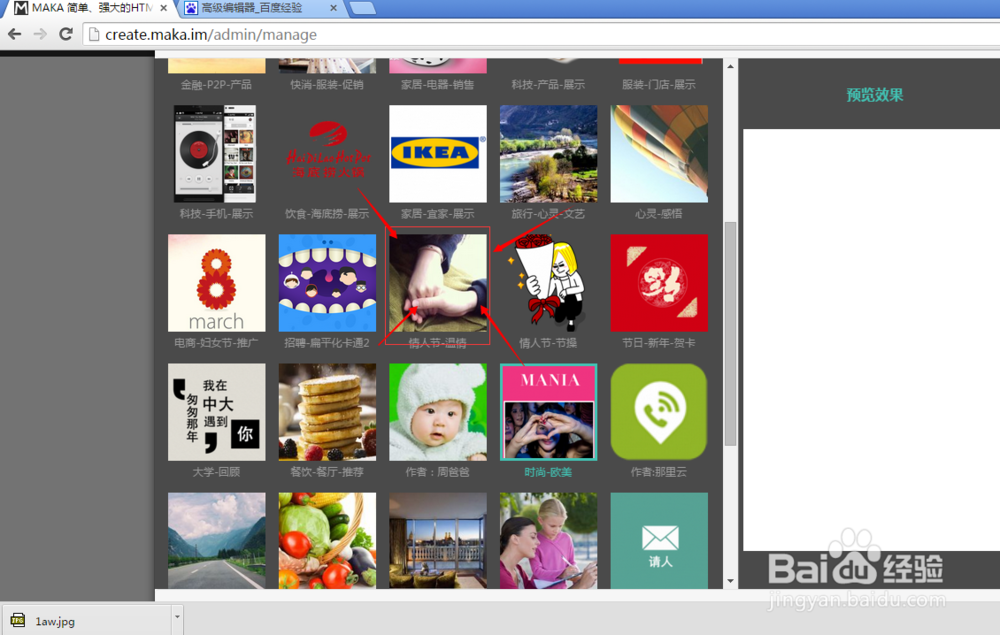Image resolution: width=1000 pixels, height=635 pixels.
Task: Select the red 节日-新年-贺卡 template
Action: point(659,283)
